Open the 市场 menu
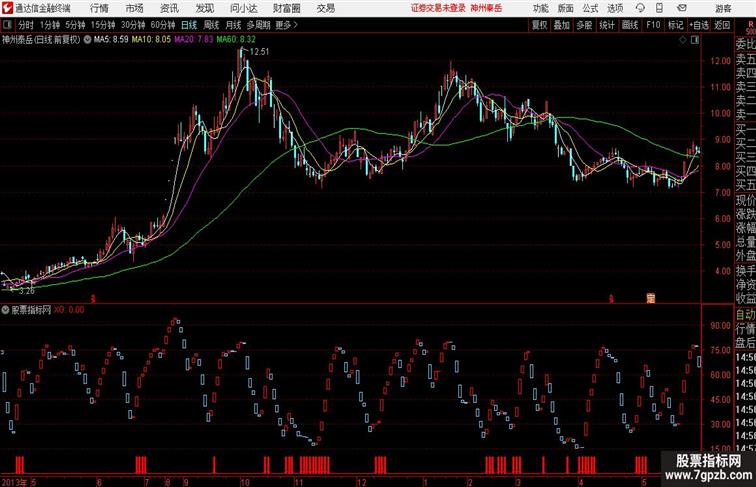 pos(135,8)
